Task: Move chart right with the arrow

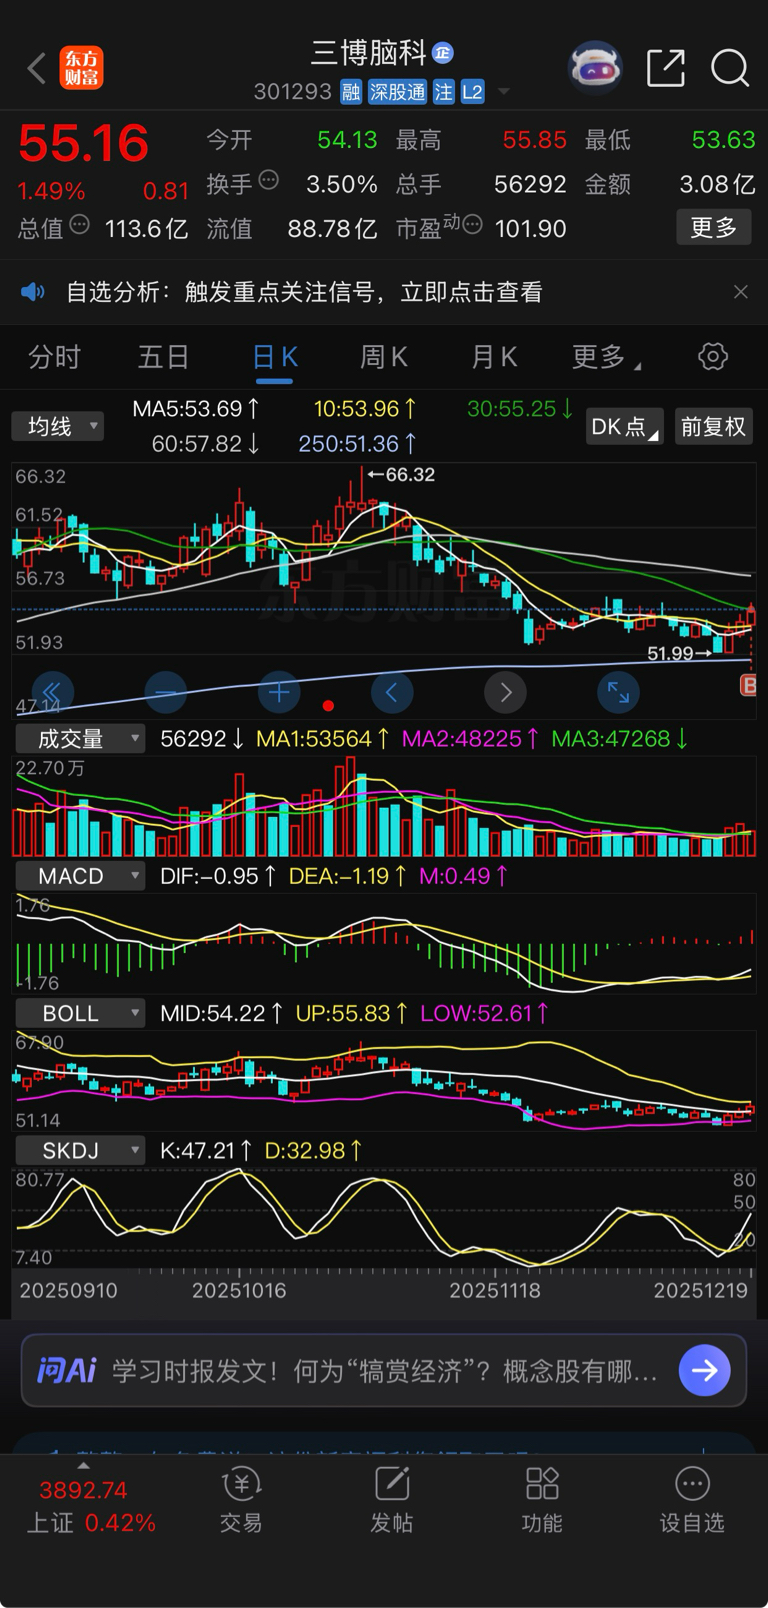Action: [x=505, y=691]
